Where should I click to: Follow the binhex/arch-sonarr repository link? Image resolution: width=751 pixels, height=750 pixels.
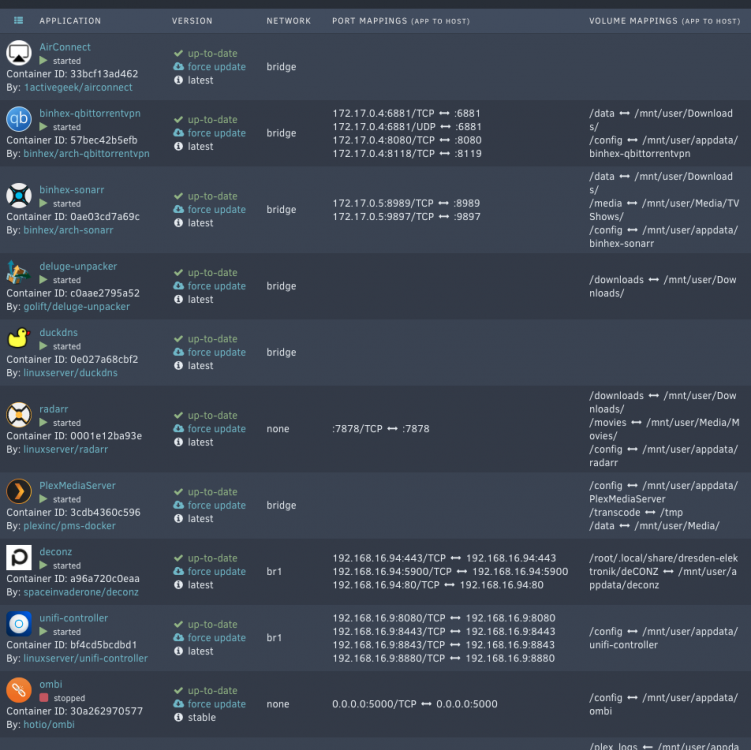click(68, 230)
